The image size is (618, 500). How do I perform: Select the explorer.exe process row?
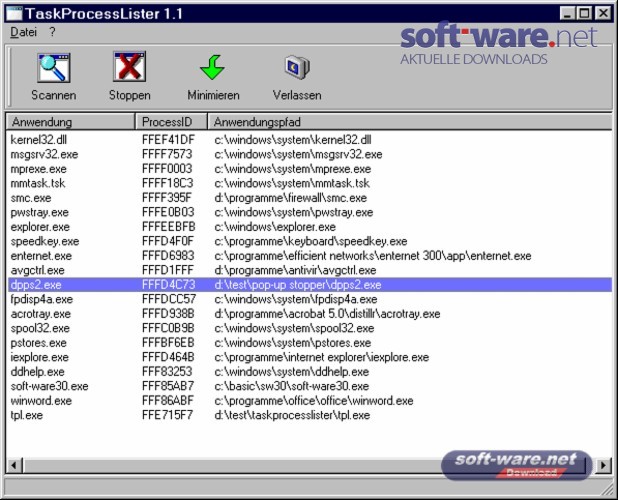310,227
